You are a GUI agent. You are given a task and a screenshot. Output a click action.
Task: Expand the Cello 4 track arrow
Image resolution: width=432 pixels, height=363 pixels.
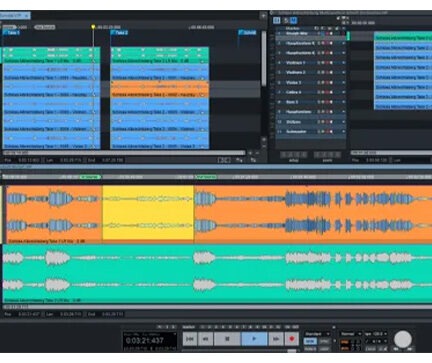click(x=343, y=92)
